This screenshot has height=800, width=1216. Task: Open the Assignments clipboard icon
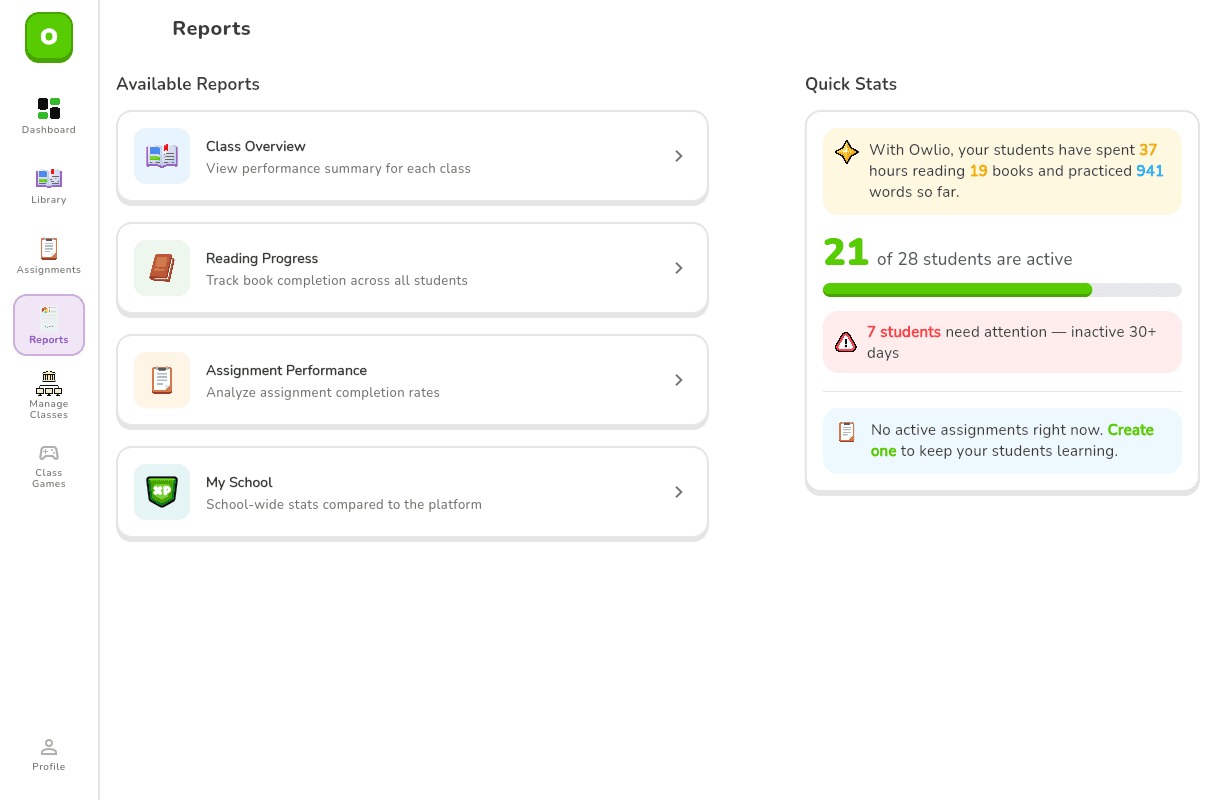[x=49, y=249]
